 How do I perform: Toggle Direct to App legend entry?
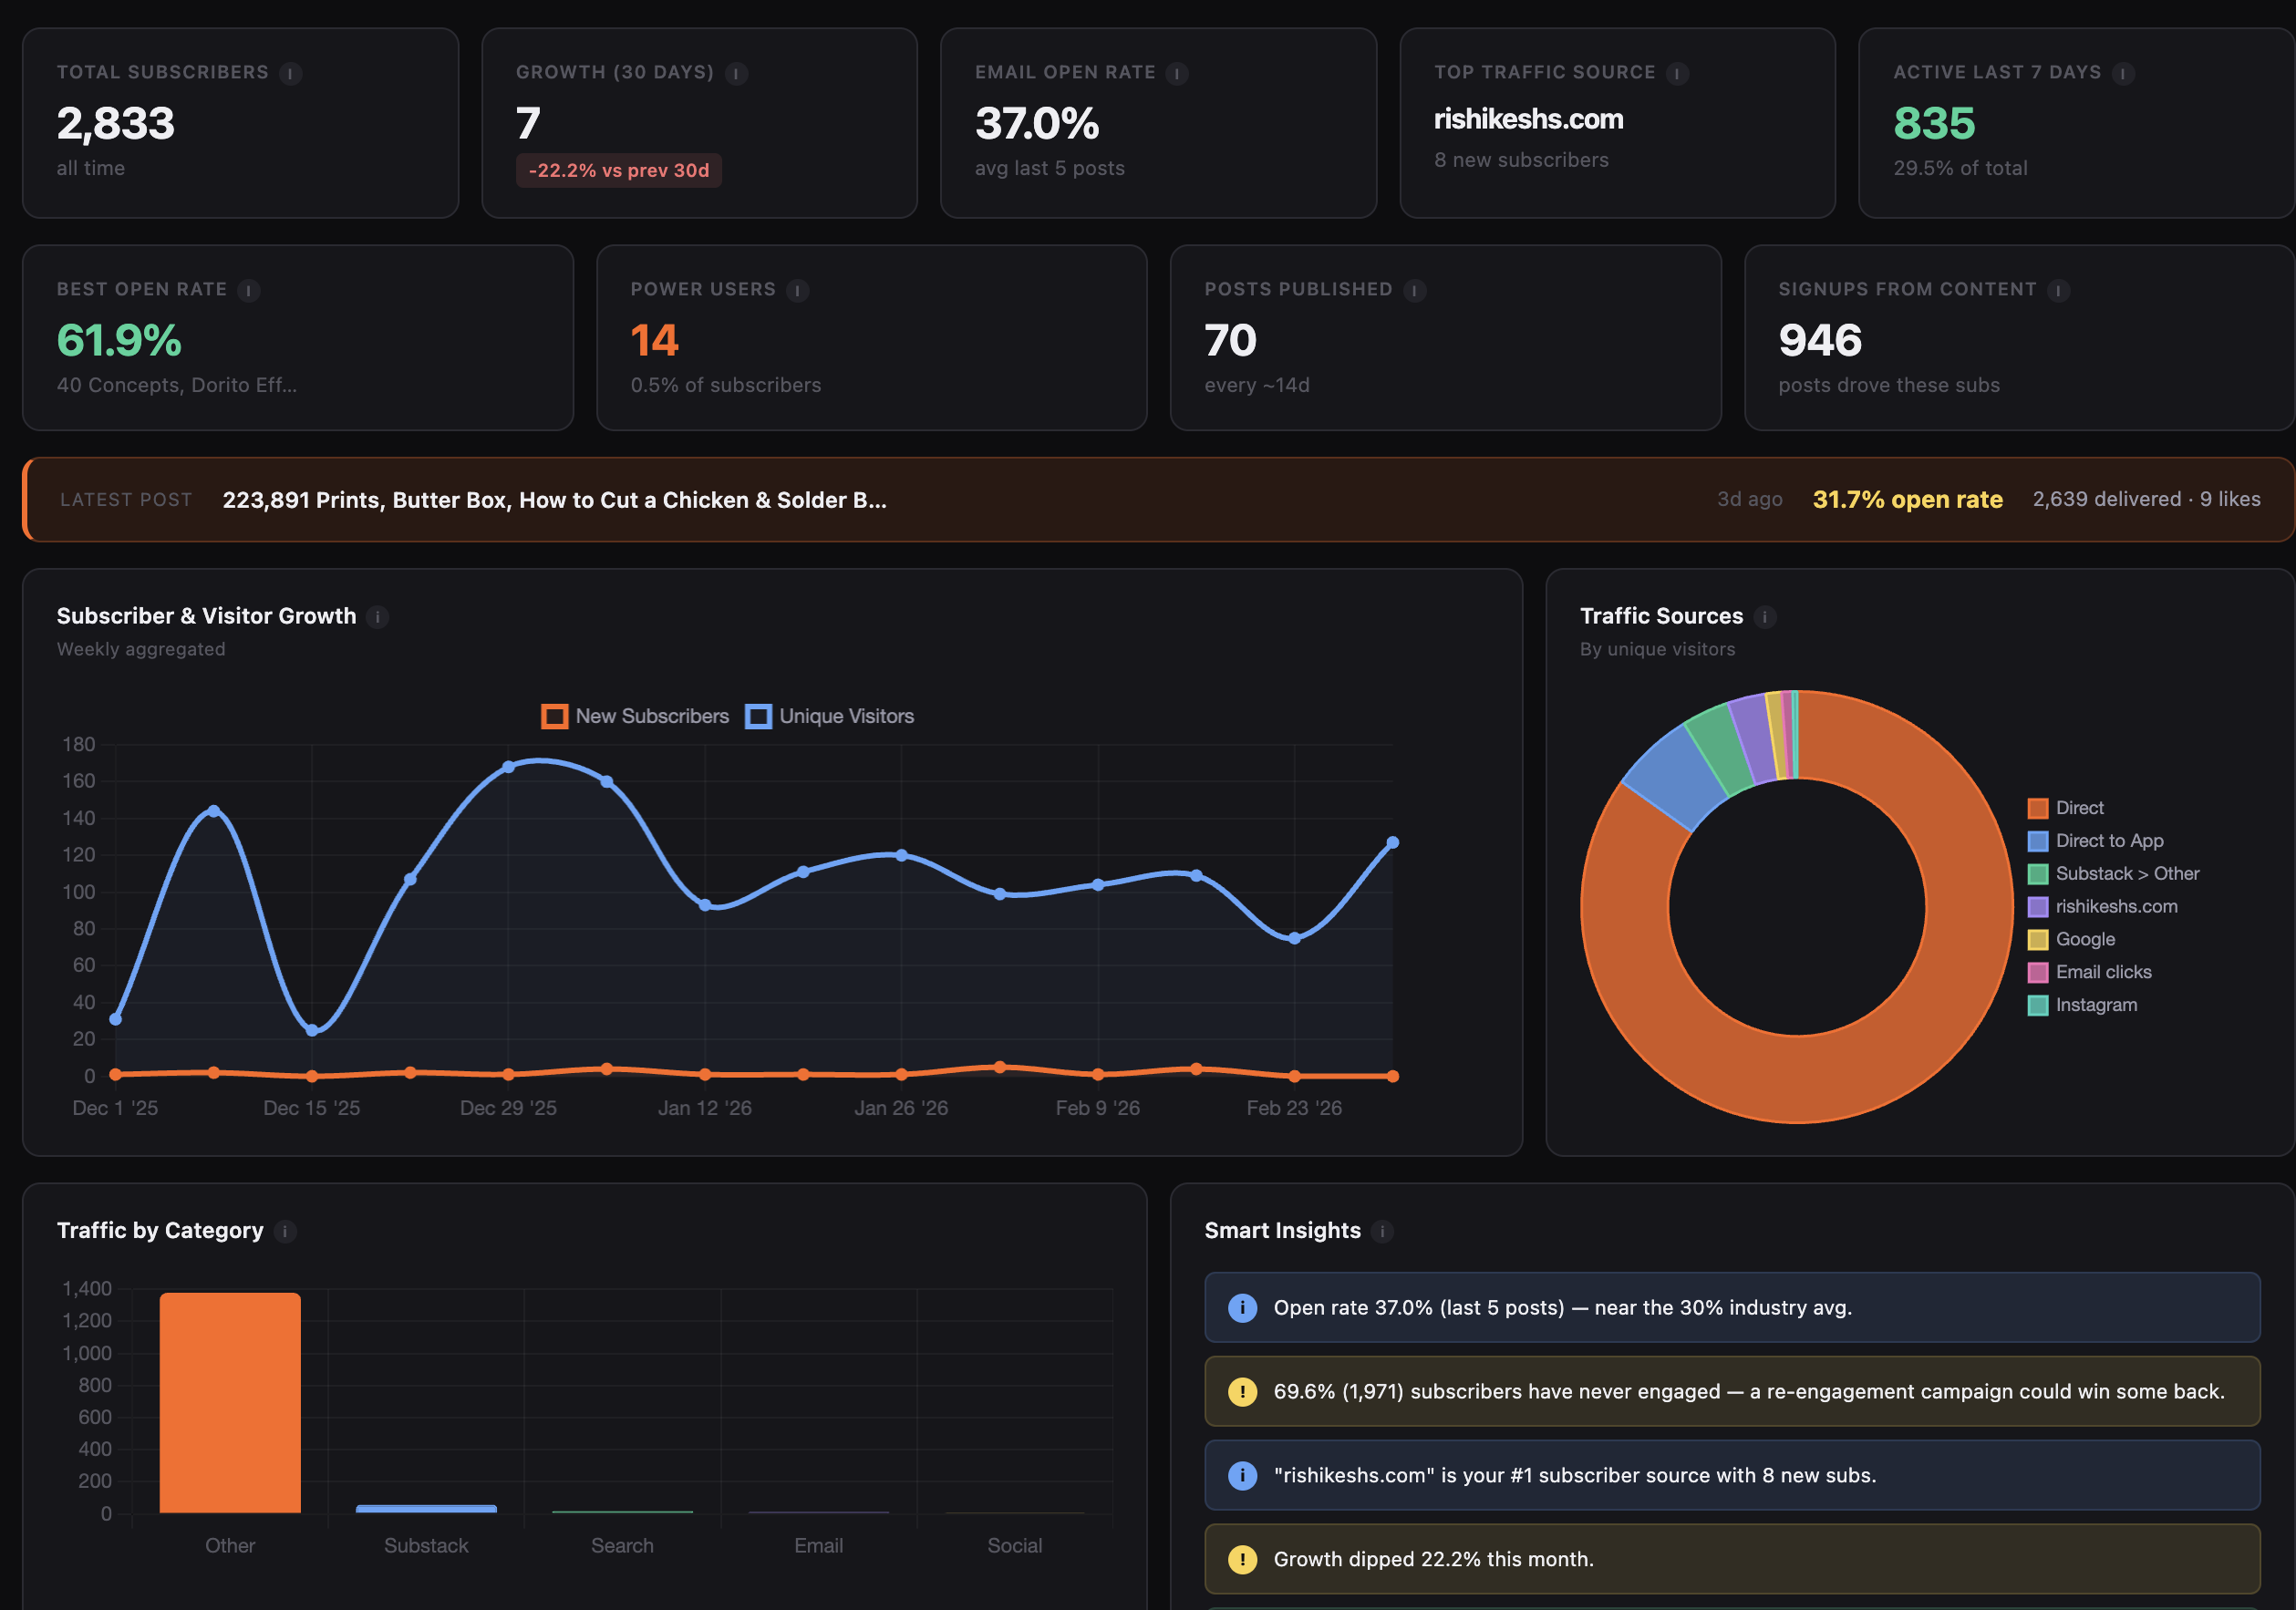pos(2108,841)
